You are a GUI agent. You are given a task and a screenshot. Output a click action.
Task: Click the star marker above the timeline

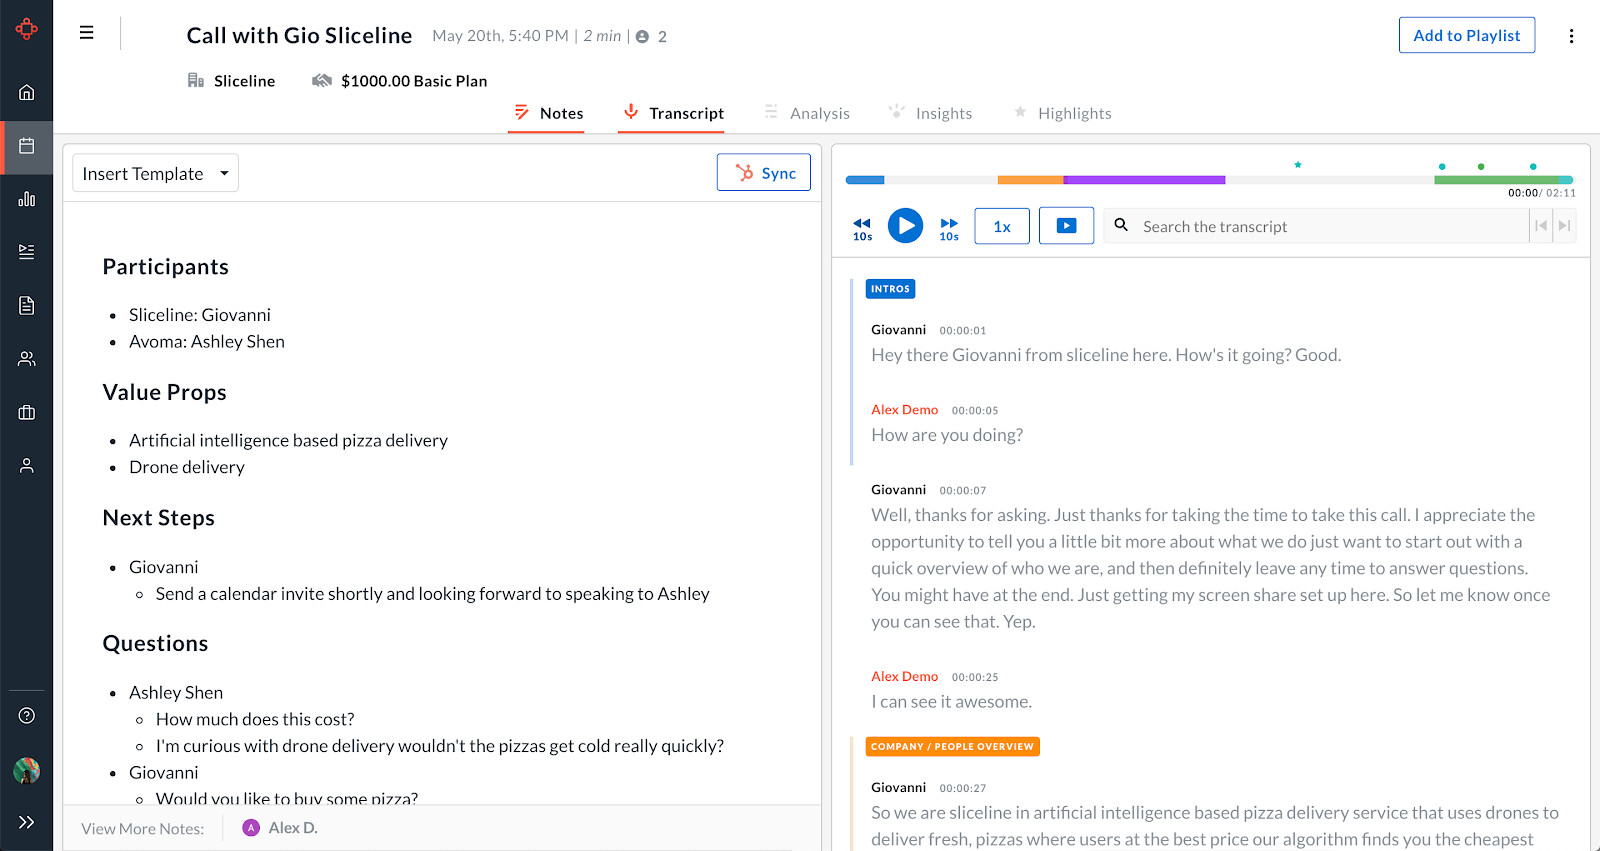click(x=1298, y=164)
